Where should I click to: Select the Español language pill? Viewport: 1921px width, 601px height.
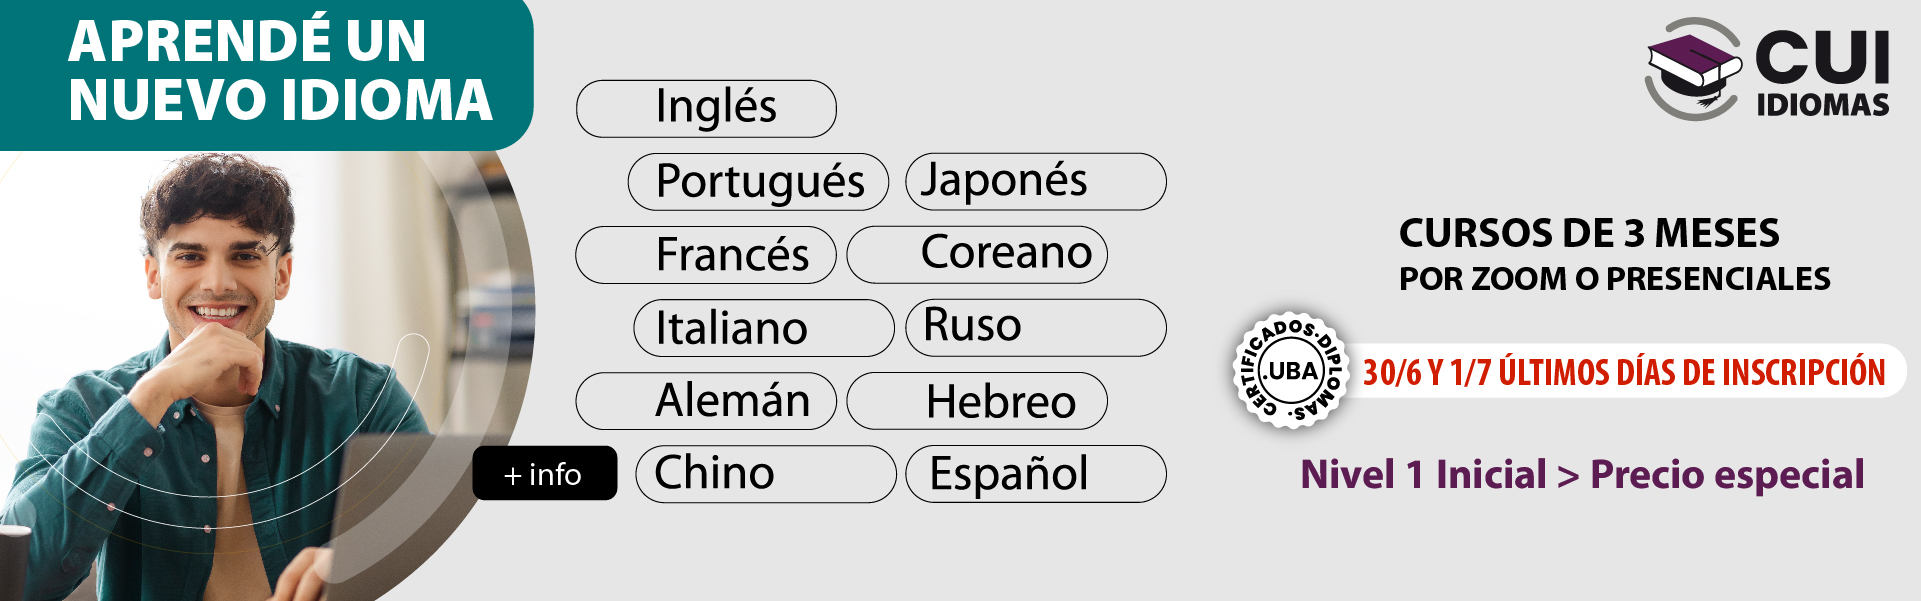click(x=1036, y=474)
